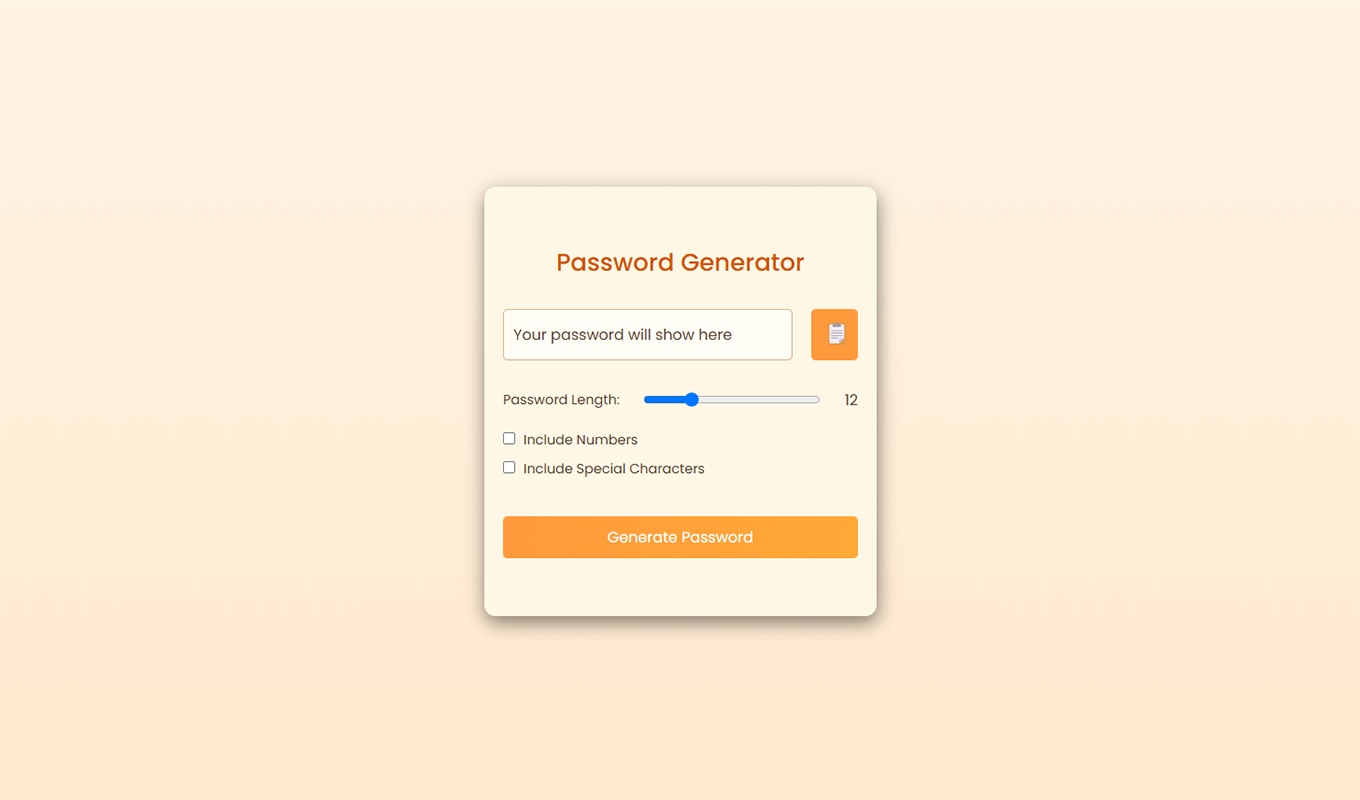Click the 'Your password will show here' placeholder
The width and height of the screenshot is (1360, 800).
point(622,335)
